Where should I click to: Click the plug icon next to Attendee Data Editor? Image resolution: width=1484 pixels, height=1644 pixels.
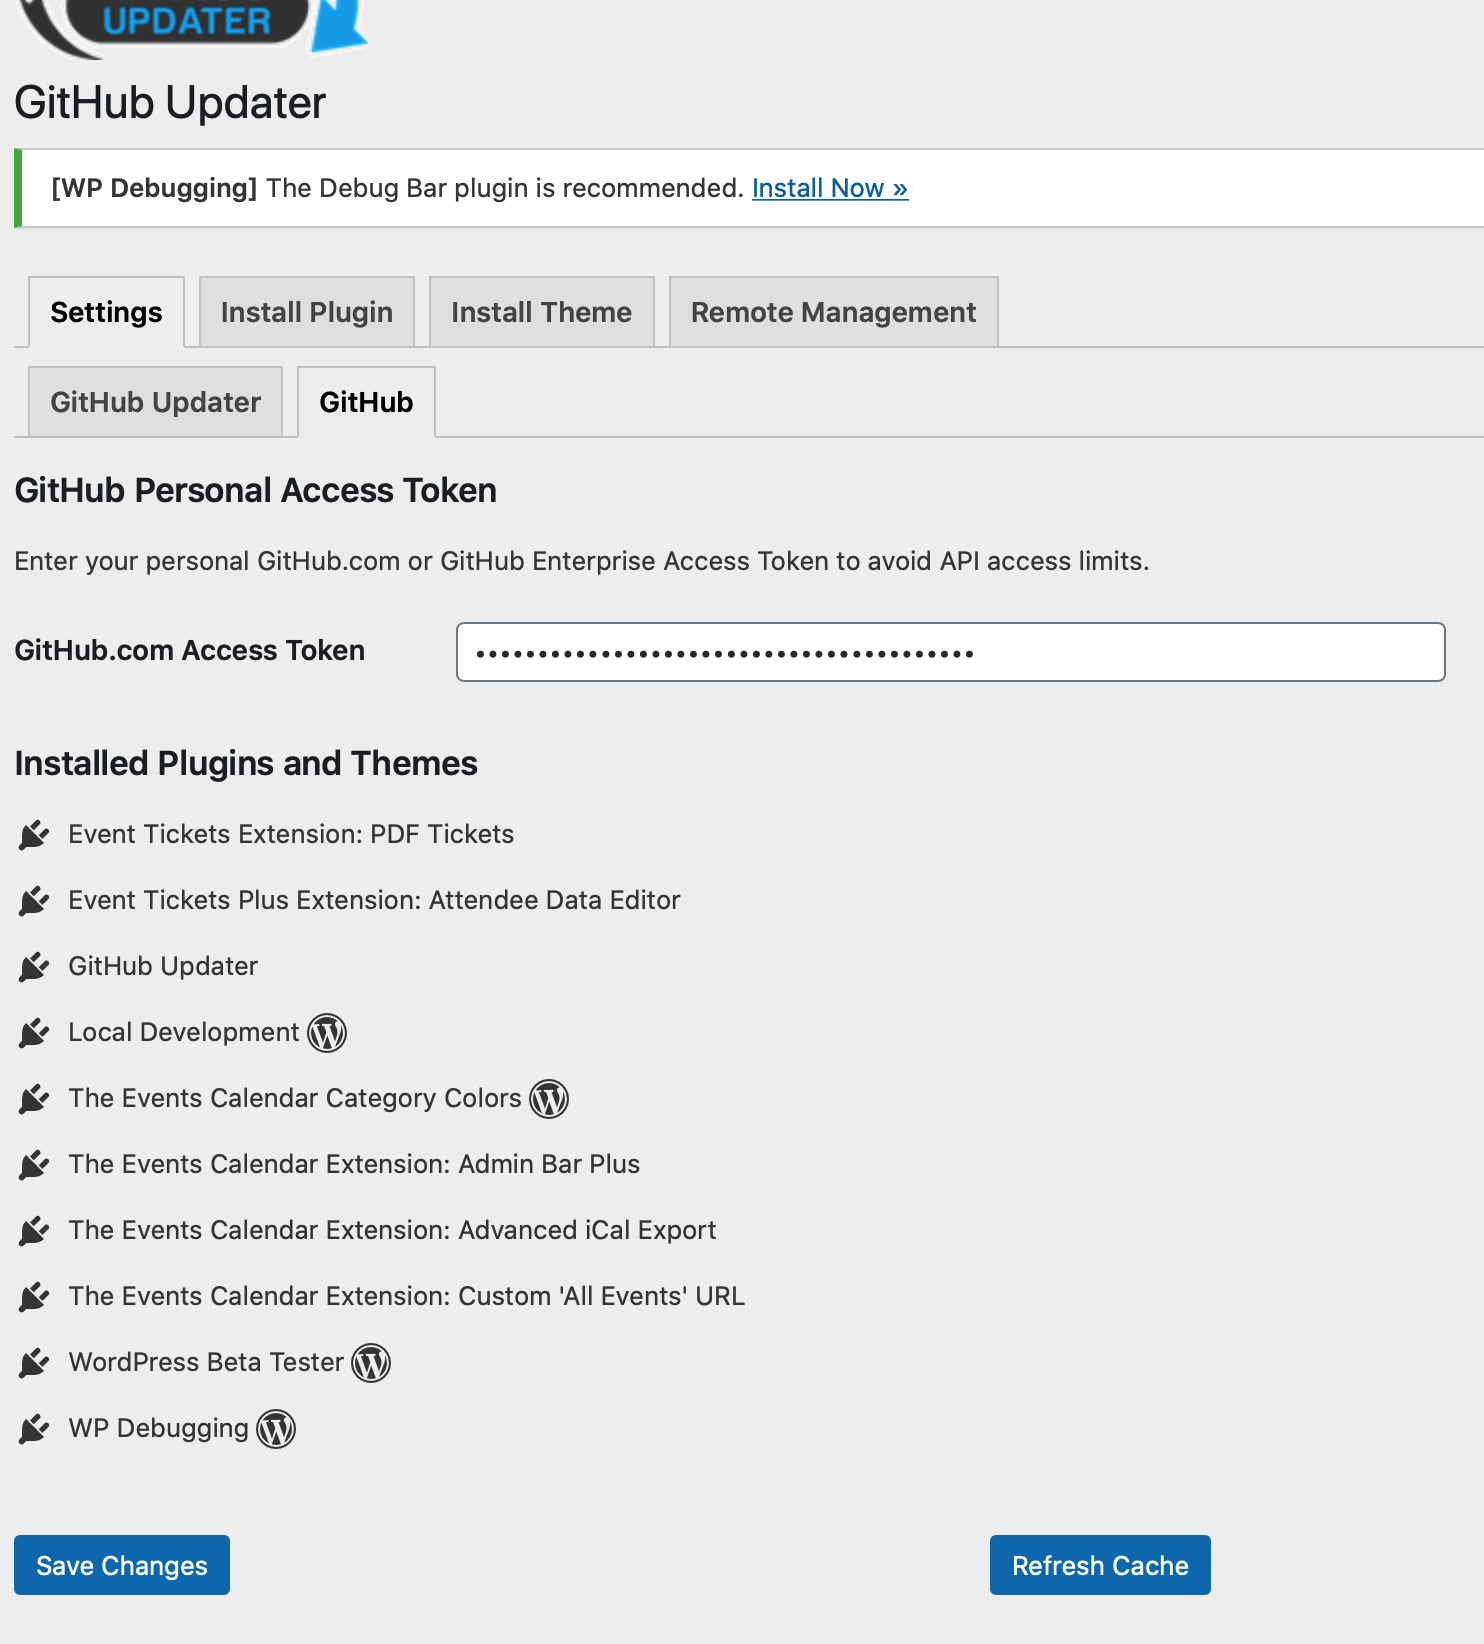[34, 900]
